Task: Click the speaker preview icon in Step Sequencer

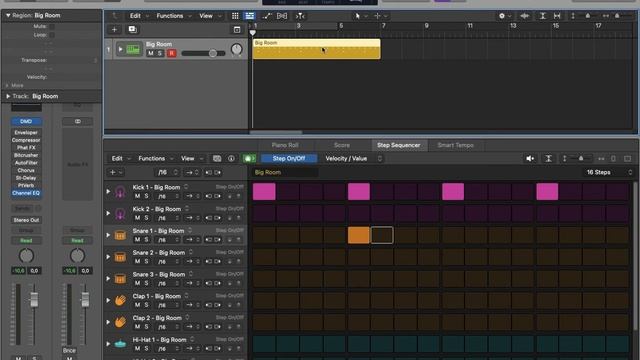Action: [530, 158]
